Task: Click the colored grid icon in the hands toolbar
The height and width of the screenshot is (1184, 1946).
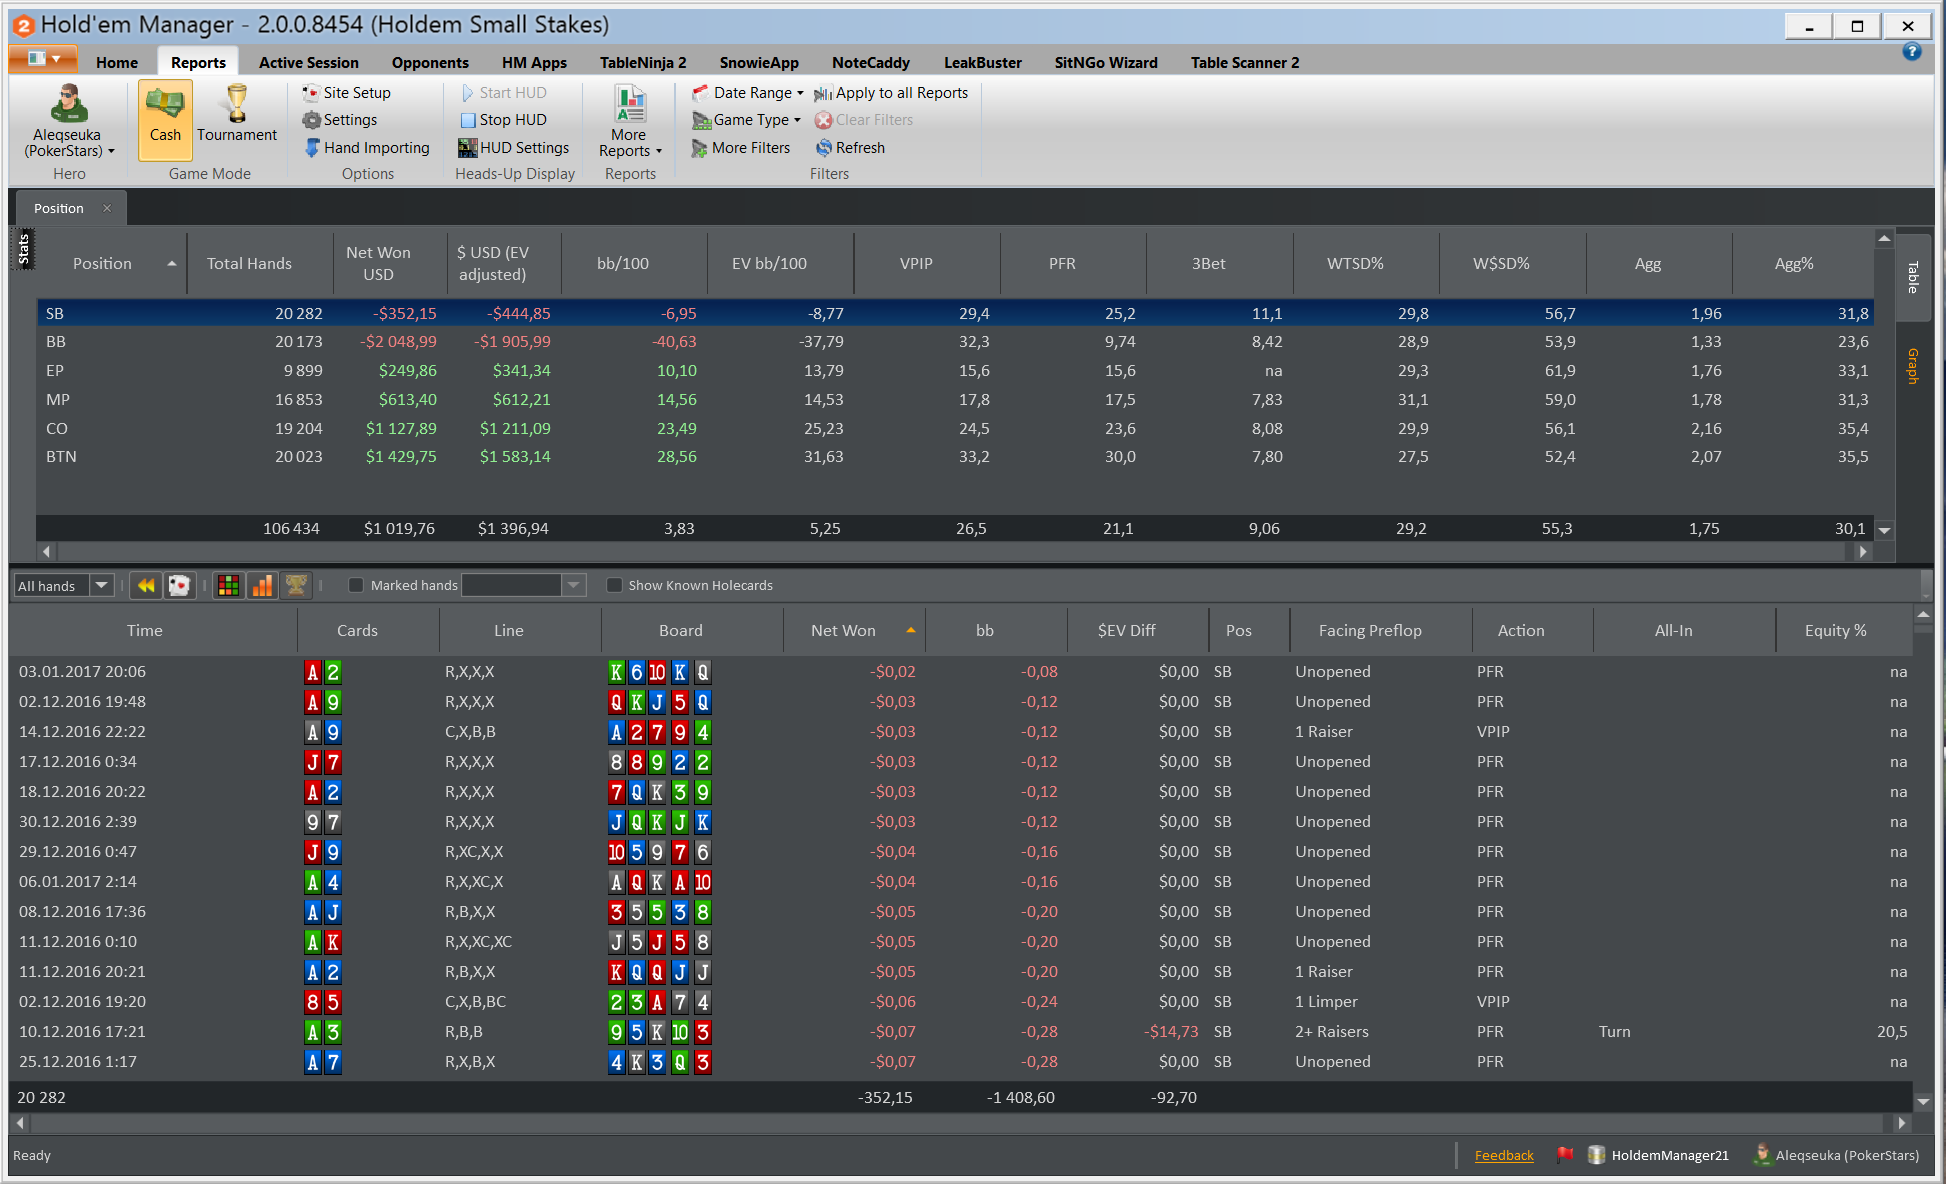Action: point(229,586)
